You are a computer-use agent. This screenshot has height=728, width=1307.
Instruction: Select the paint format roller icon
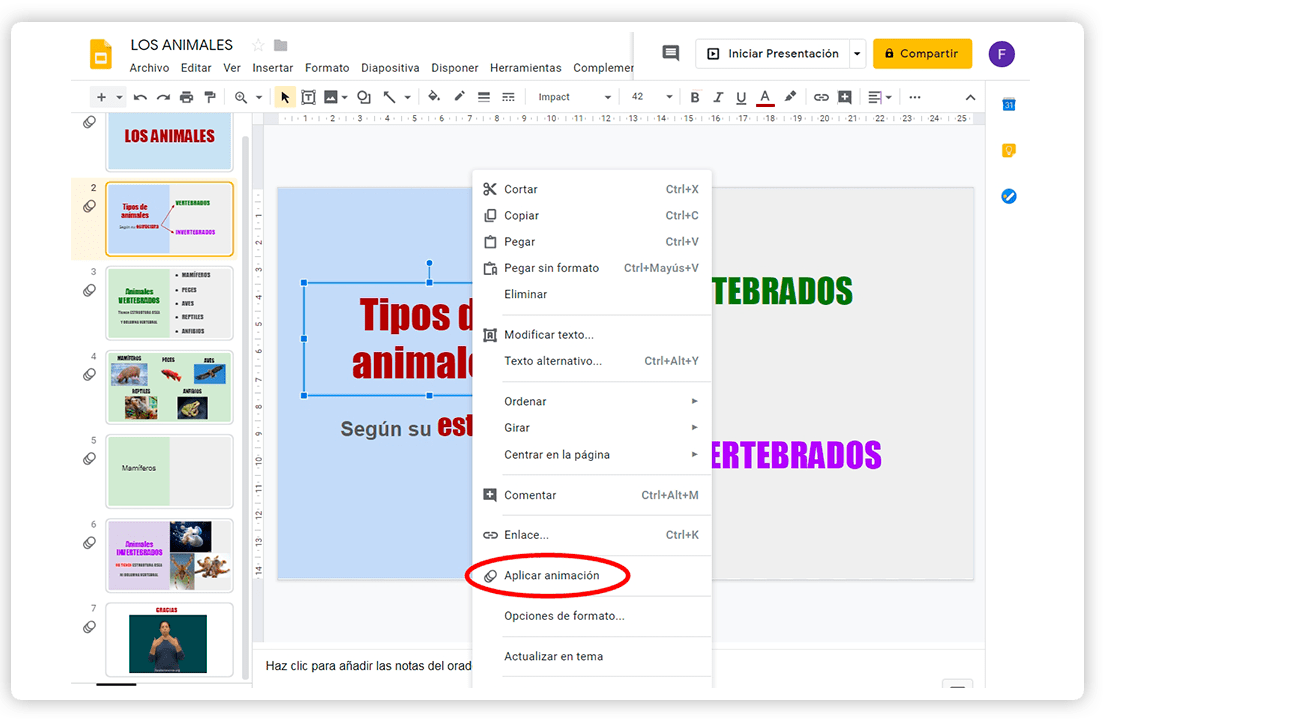point(210,97)
